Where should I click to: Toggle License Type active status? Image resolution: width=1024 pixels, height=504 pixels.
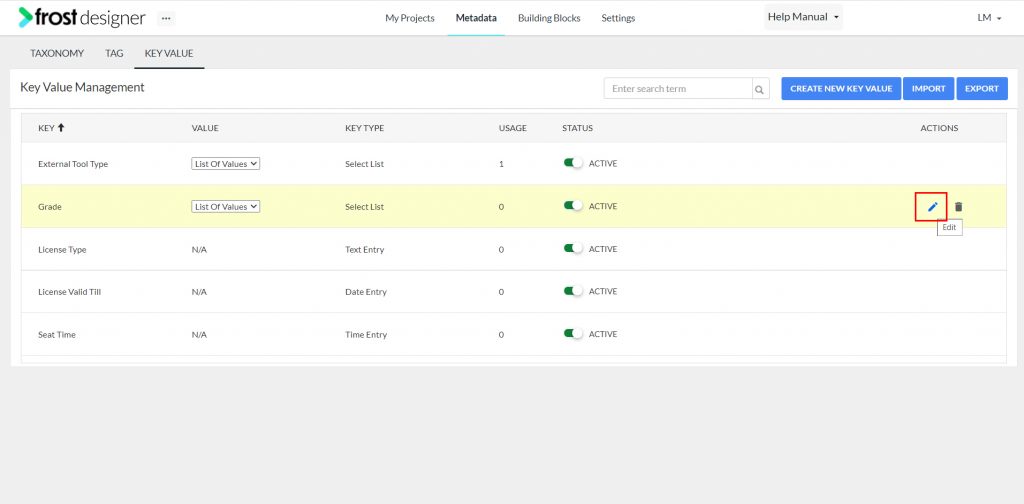point(573,249)
